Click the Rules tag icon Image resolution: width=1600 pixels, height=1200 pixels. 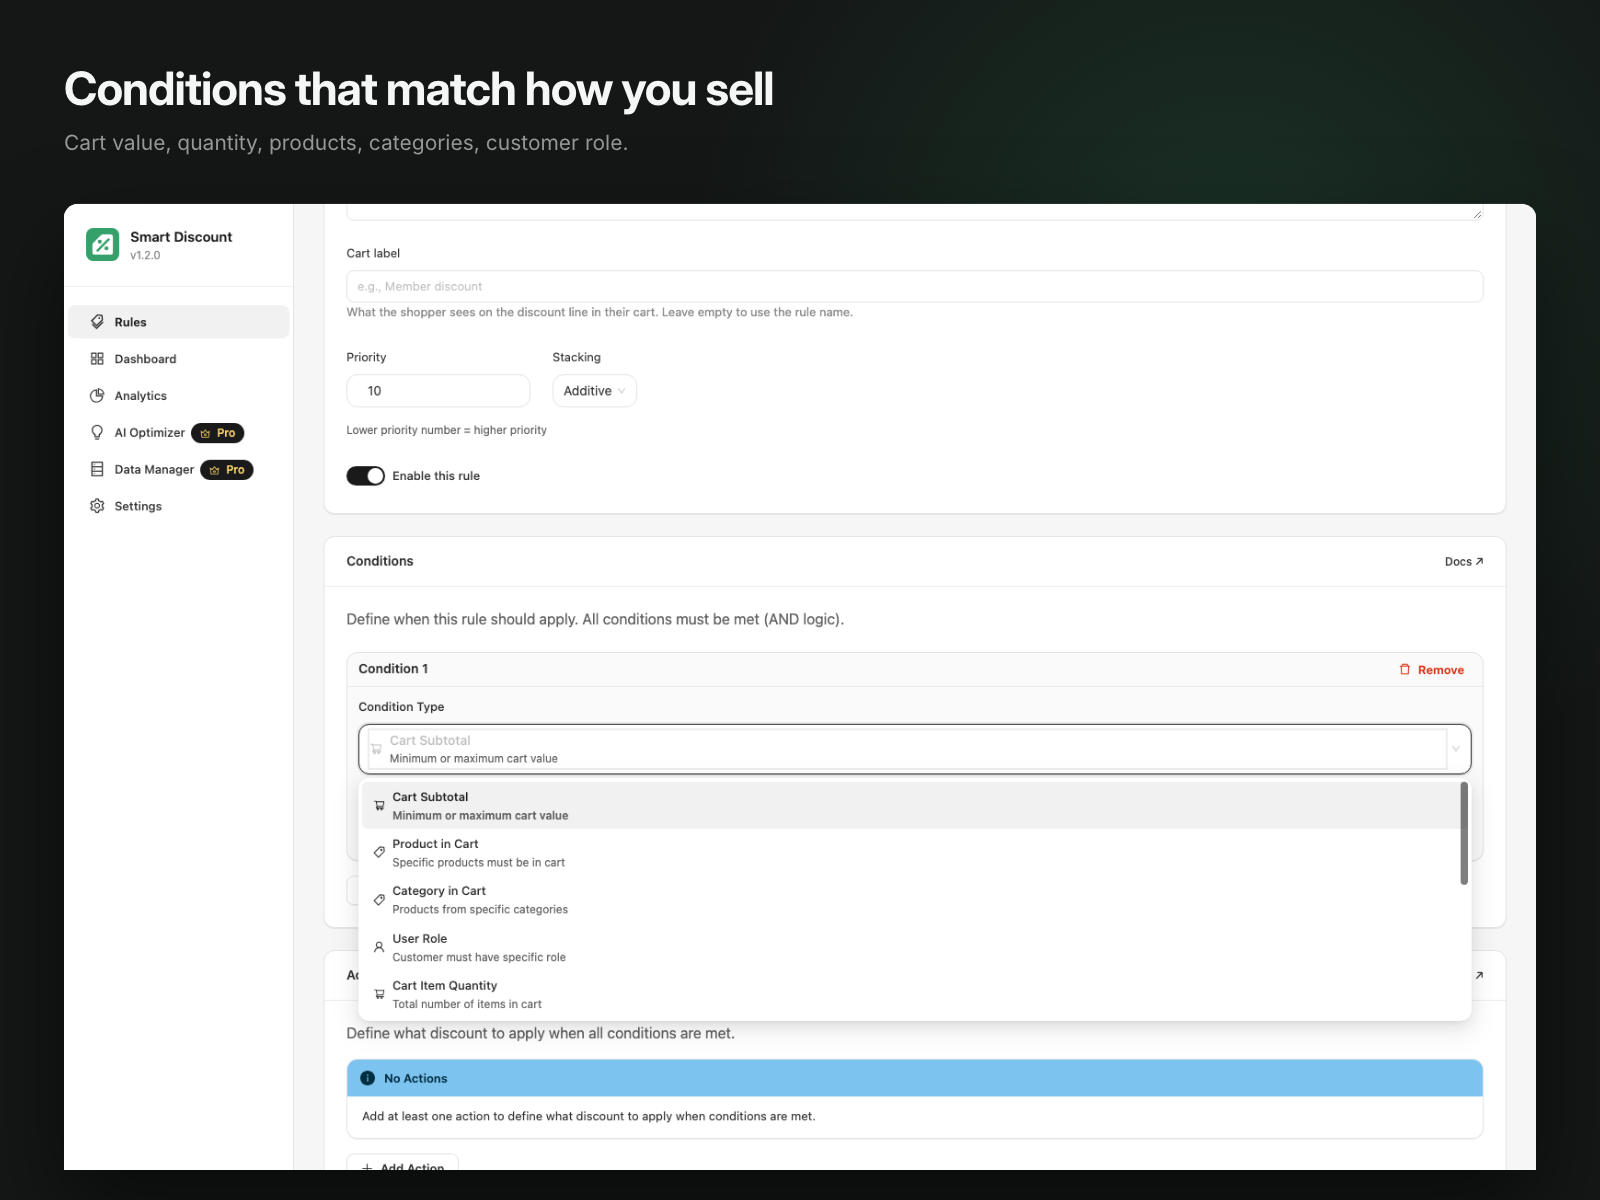(x=97, y=322)
